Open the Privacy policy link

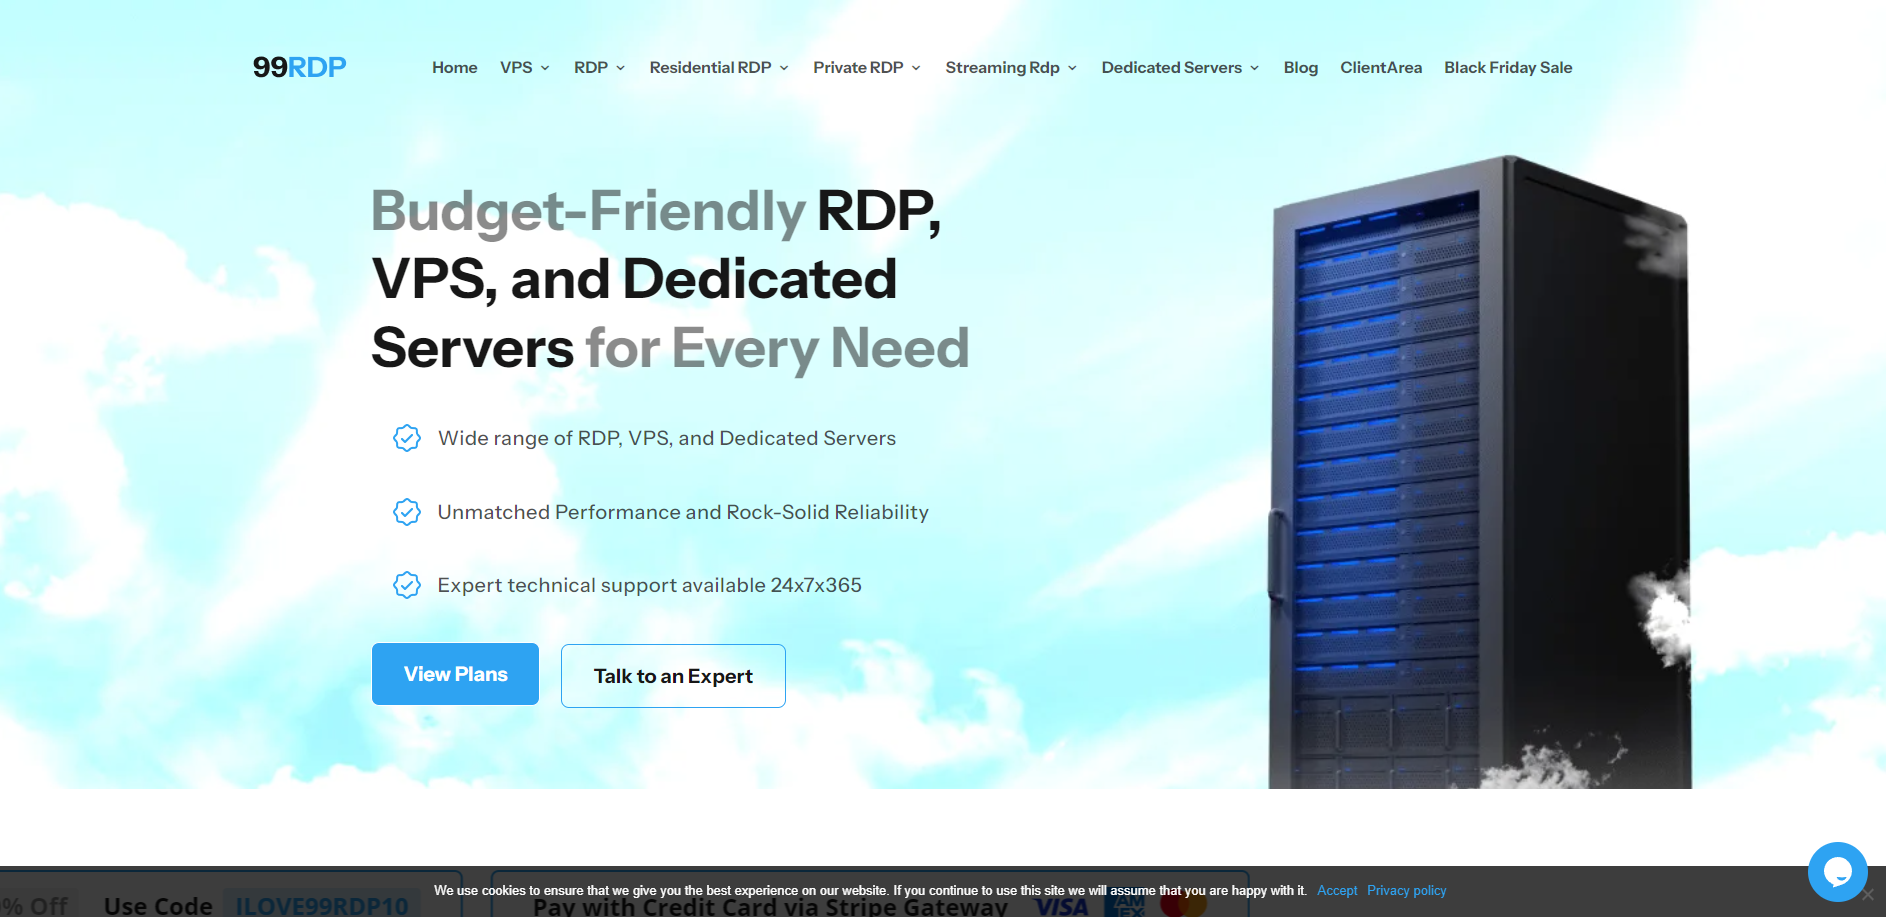[x=1406, y=890]
